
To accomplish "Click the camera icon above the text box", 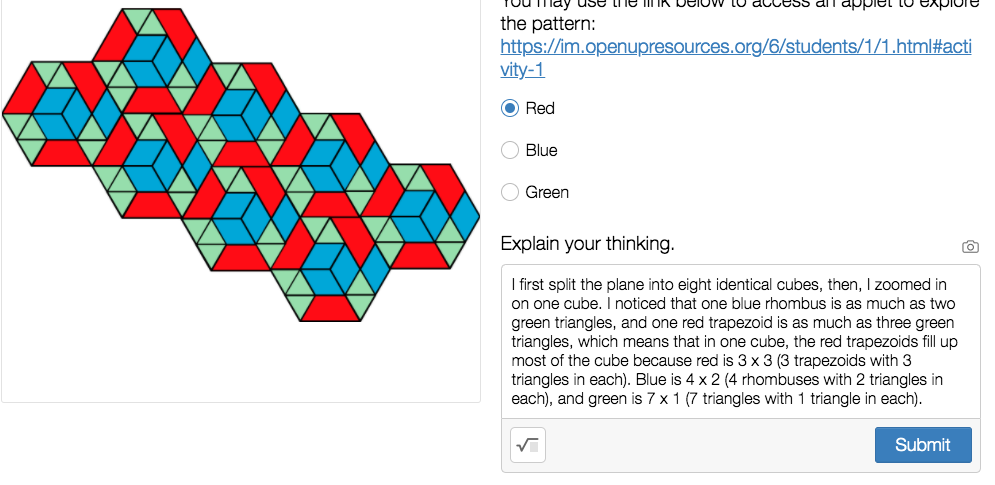I will 969,247.
